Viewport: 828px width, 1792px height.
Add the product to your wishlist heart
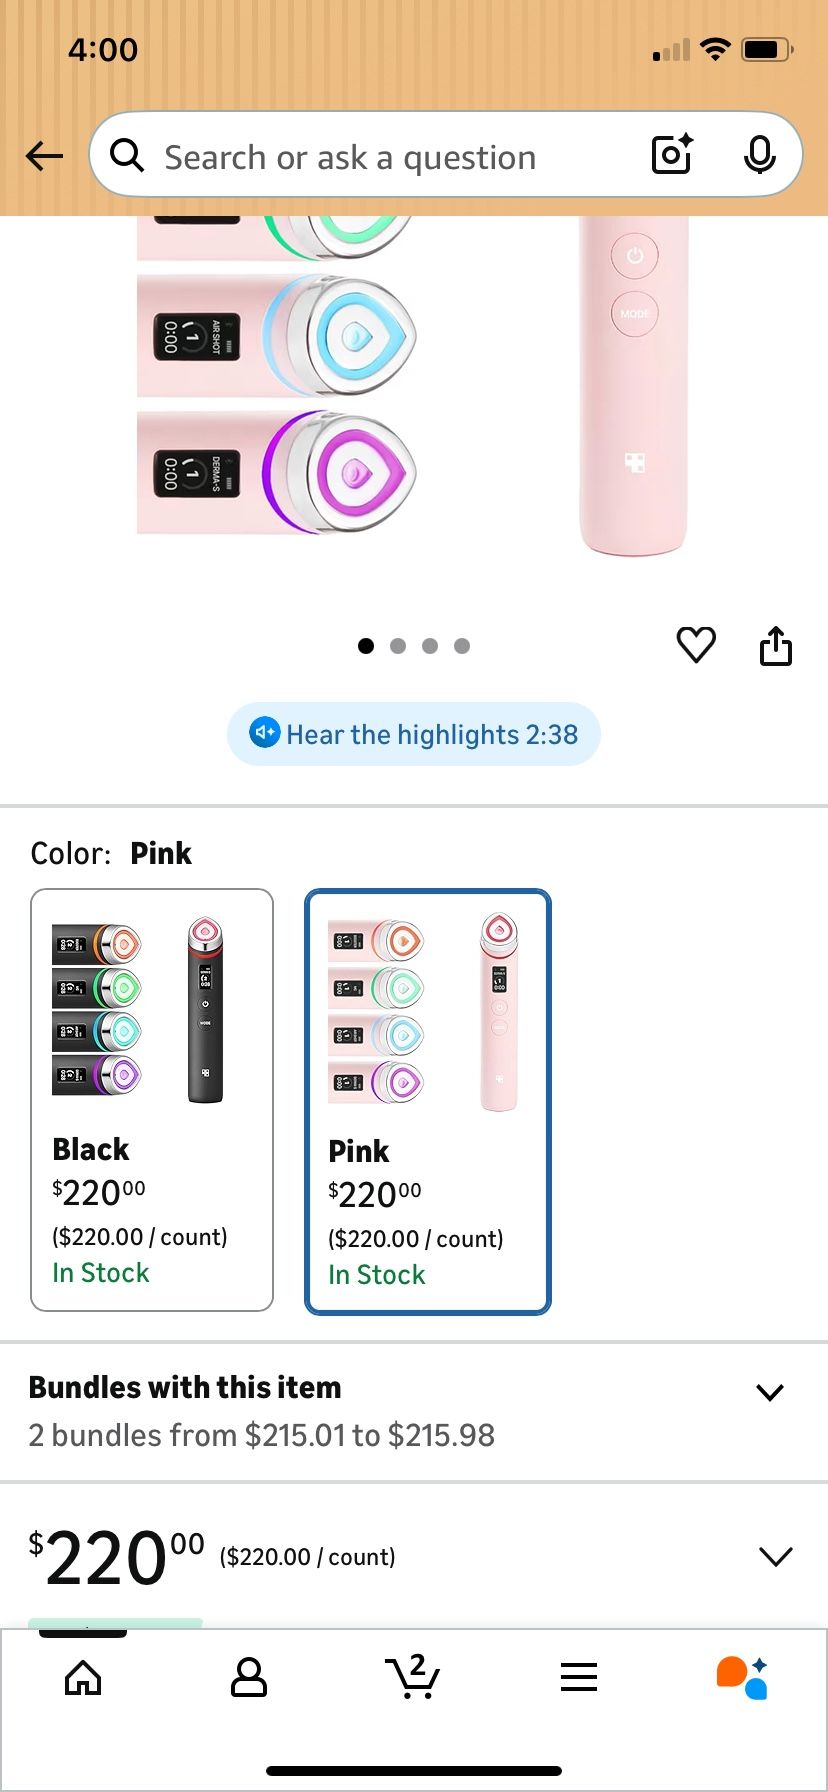[x=696, y=645]
